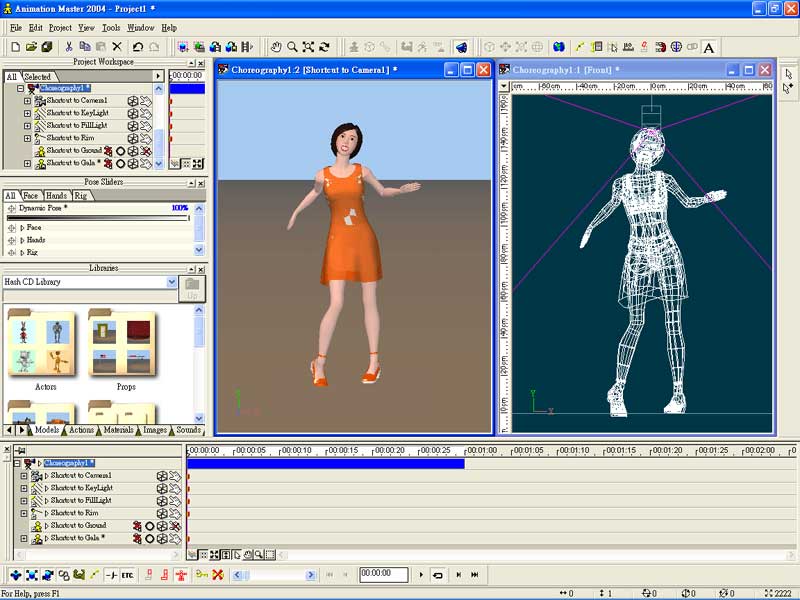
Task: Click the current time input field
Action: pos(384,574)
